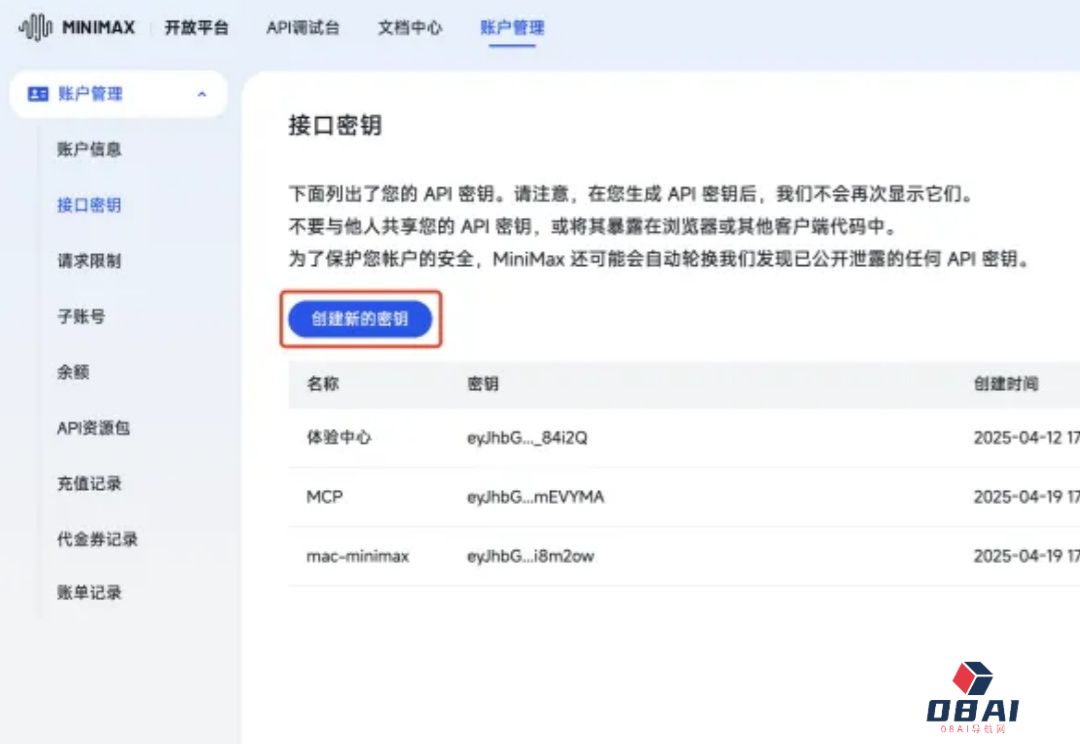Open the 开放平台 header link
Viewport: 1080px width, 744px height.
196,28
